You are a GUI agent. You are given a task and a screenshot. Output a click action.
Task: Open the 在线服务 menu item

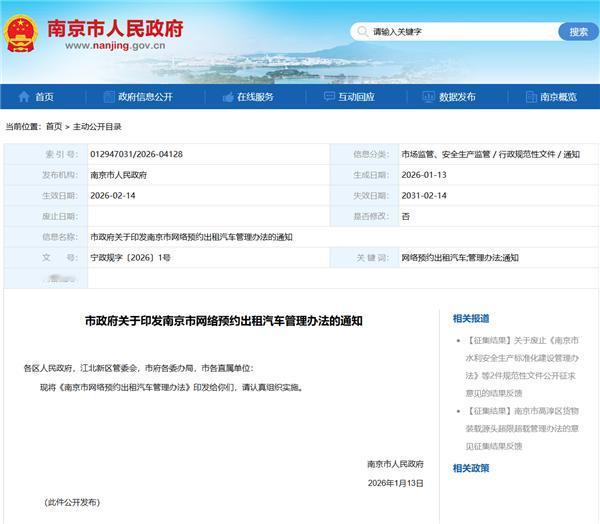tap(255, 97)
